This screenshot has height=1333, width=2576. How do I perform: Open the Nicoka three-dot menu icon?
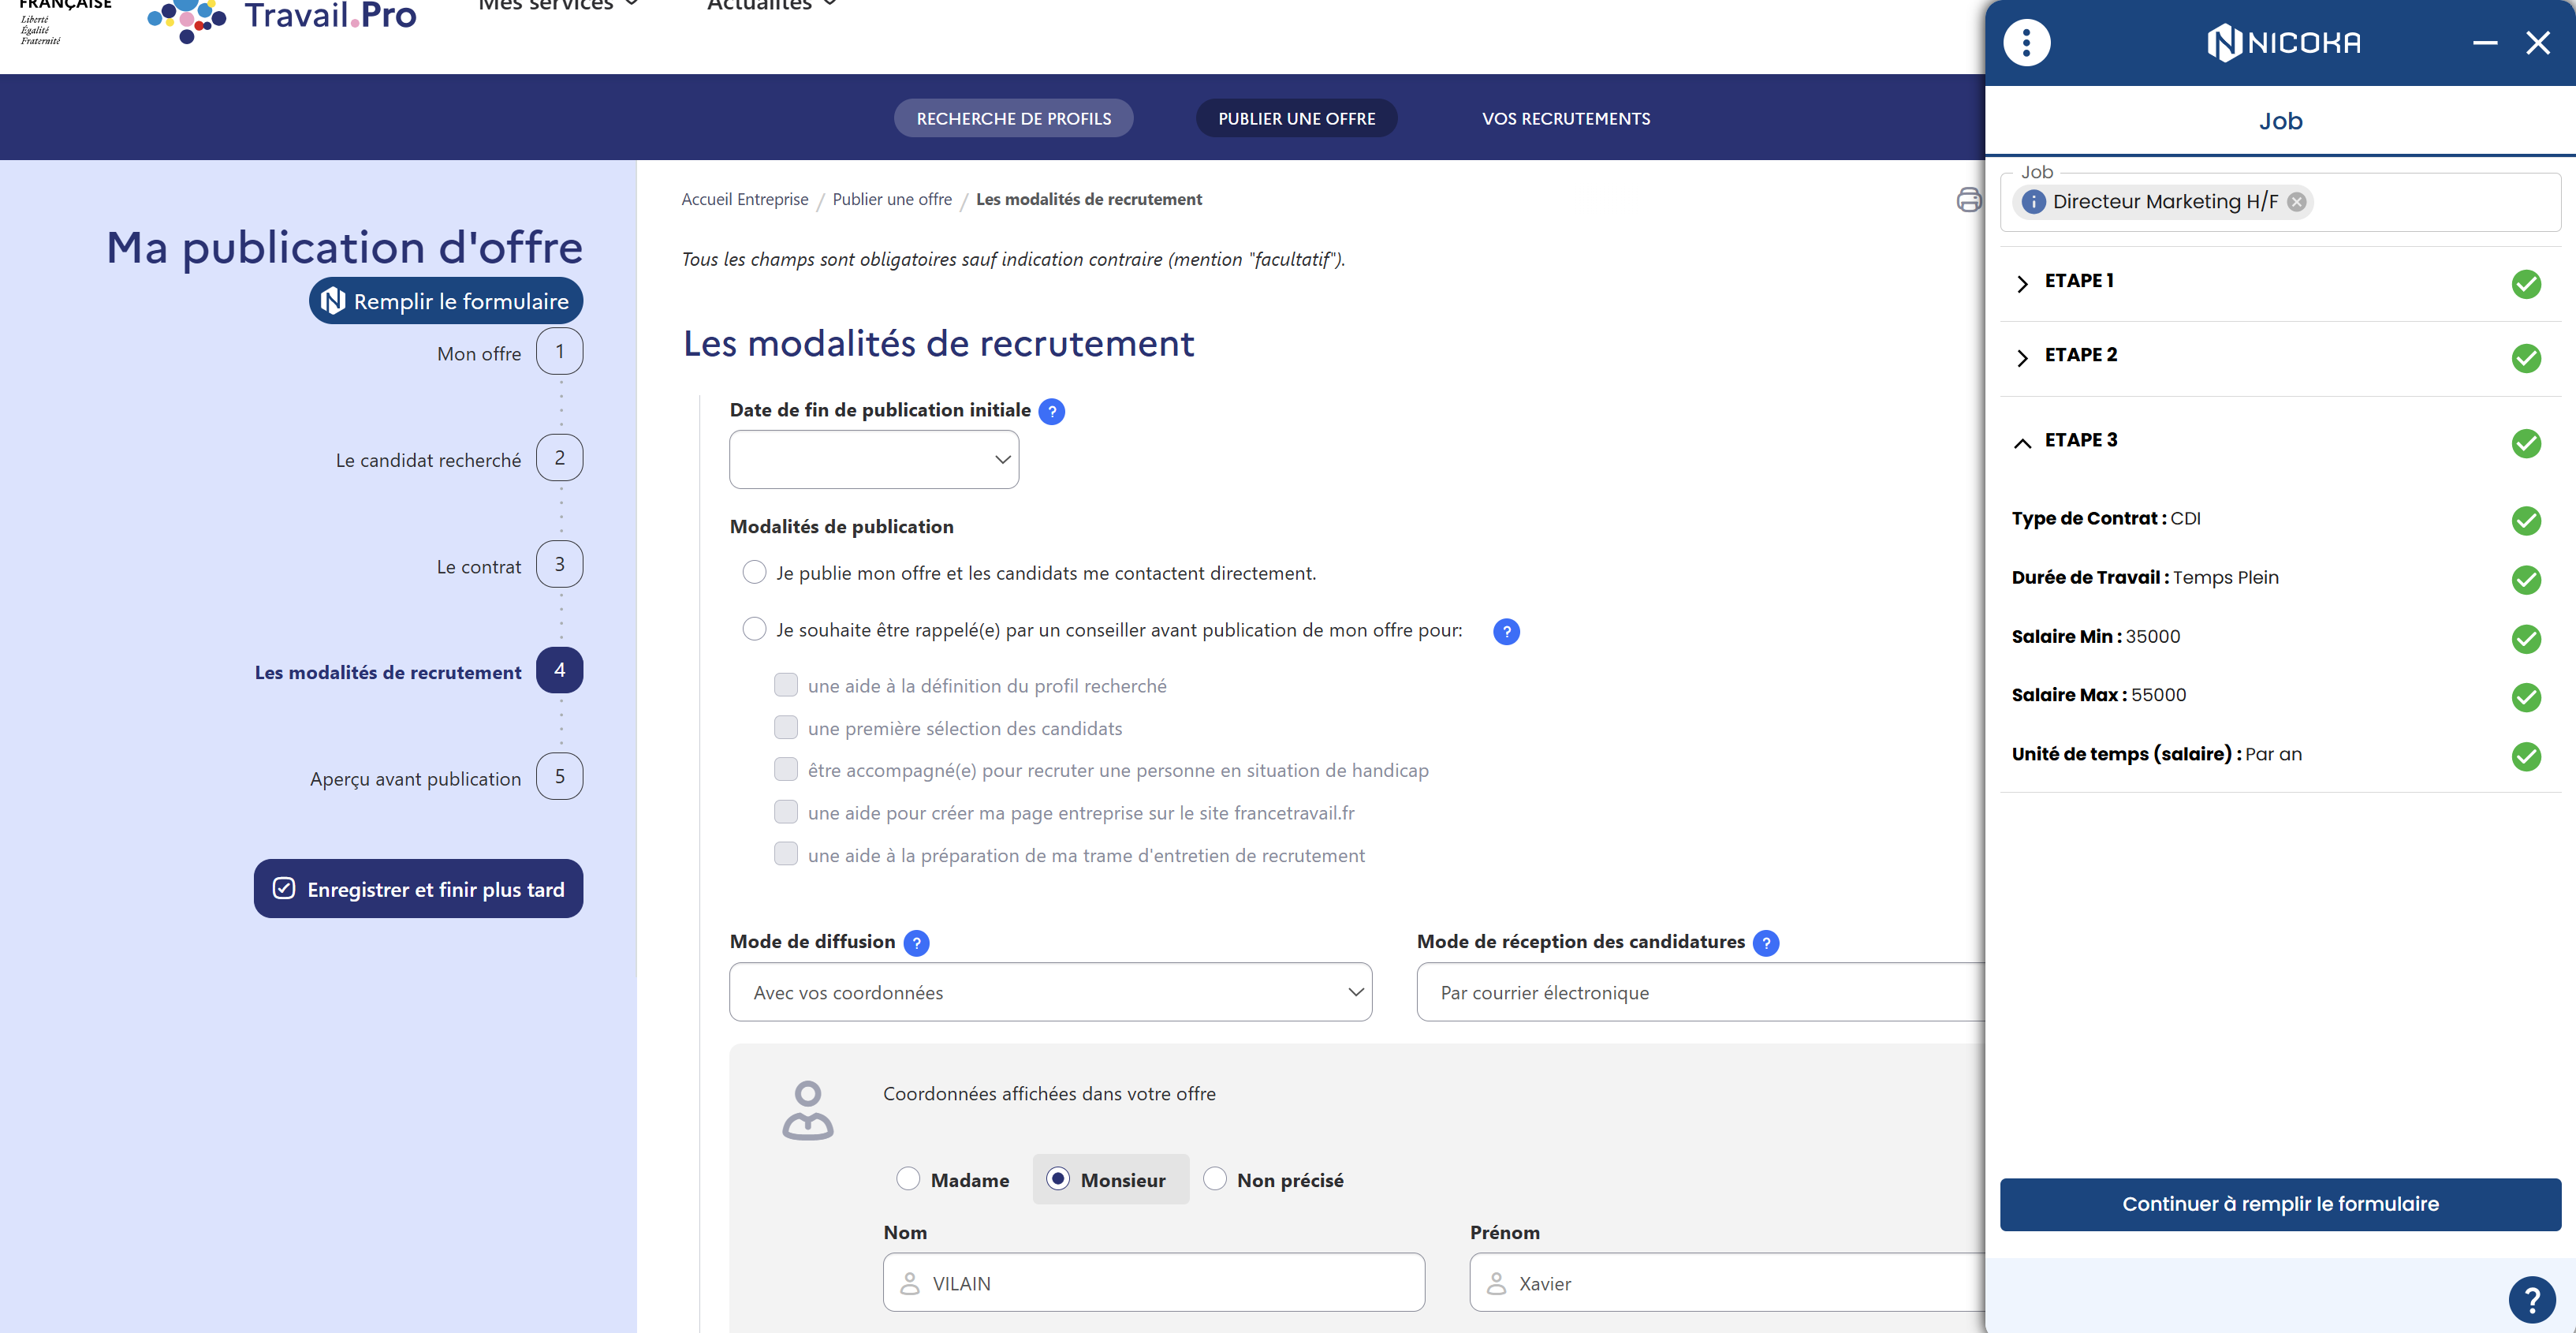click(x=2026, y=42)
